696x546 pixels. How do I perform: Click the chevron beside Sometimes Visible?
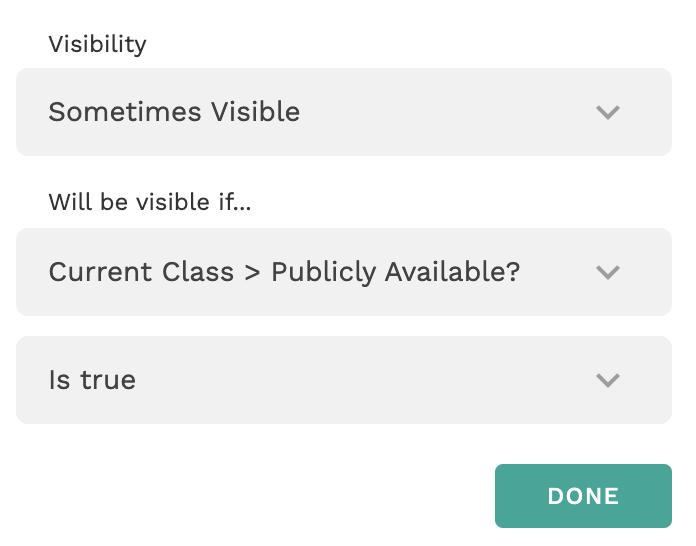point(608,112)
